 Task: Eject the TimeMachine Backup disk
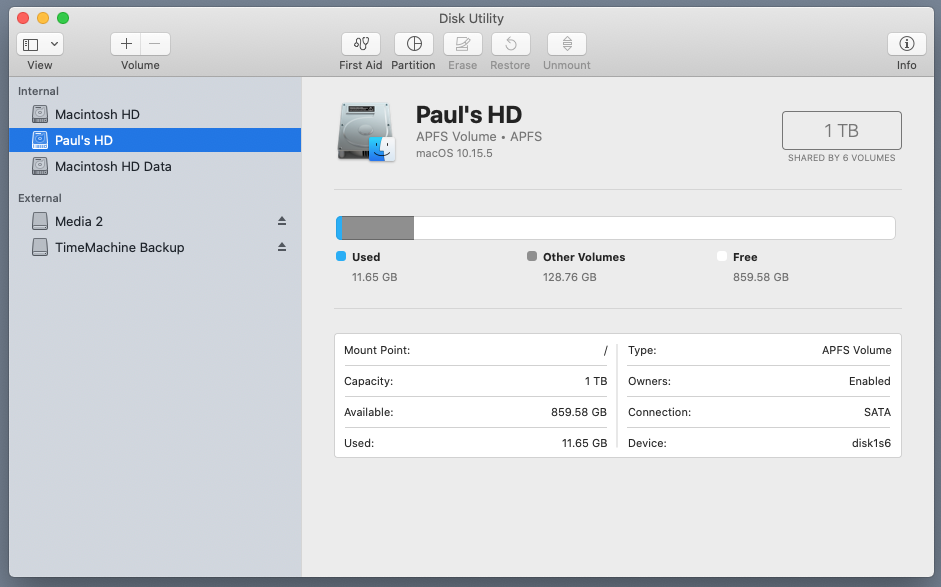[282, 247]
